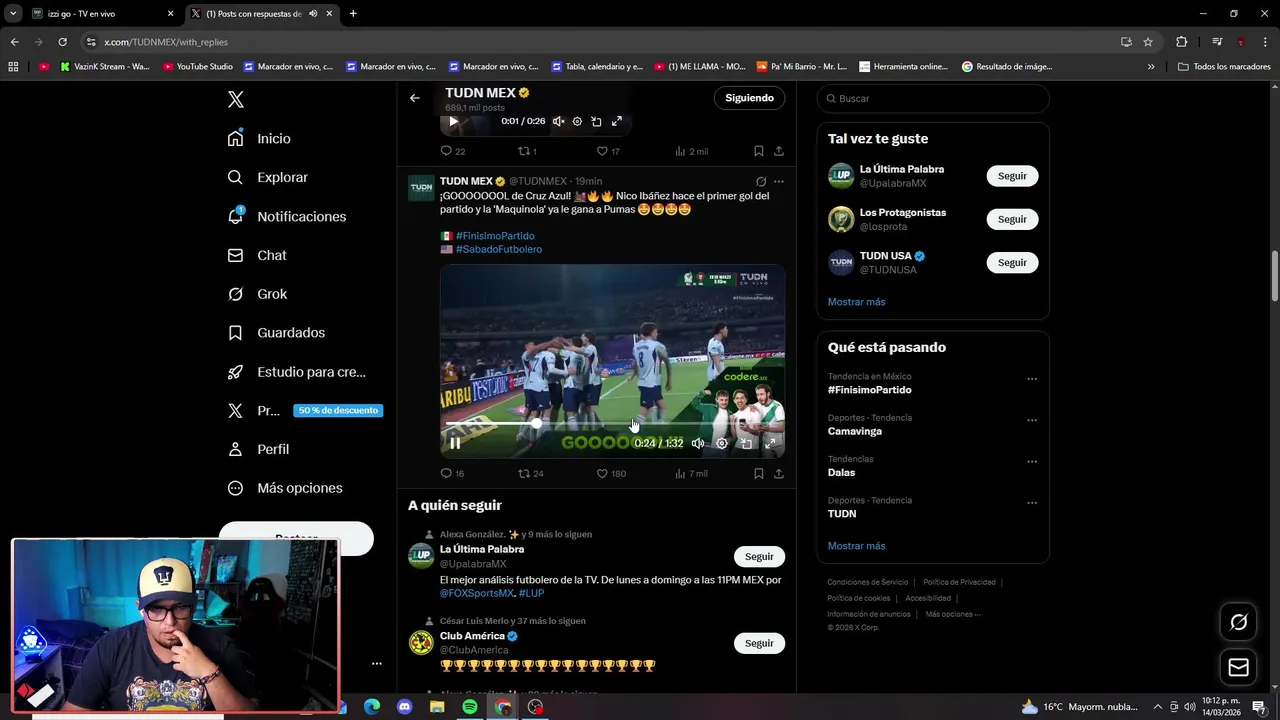The width and height of the screenshot is (1280, 720).
Task: Click the #SabadoFutbolero hashtag in the post
Action: (x=499, y=249)
